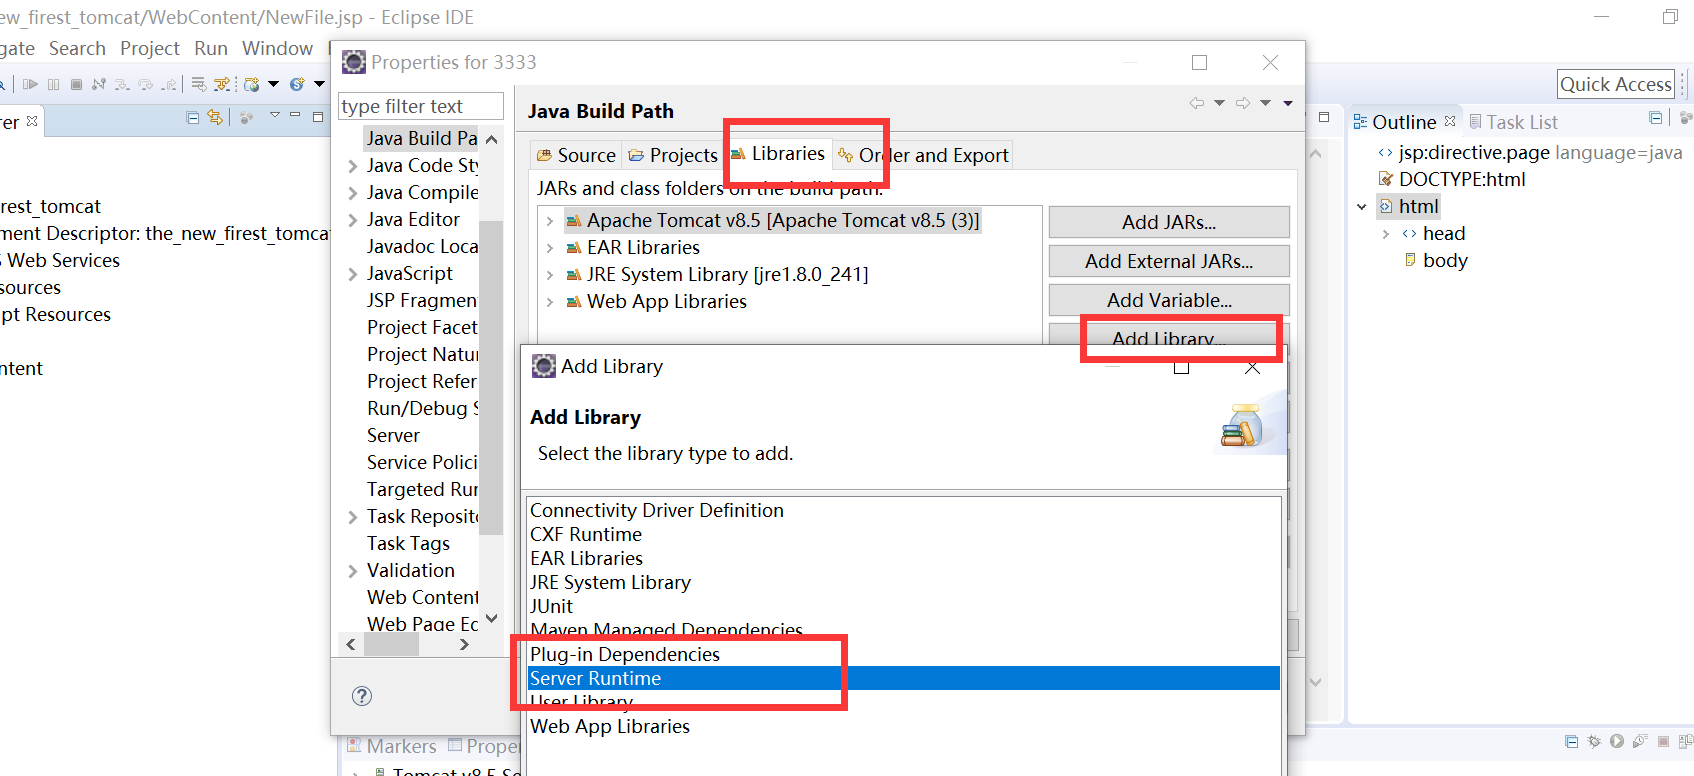Viewport: 1694px width, 776px height.
Task: Select Java Editor in the properties tree
Action: [413, 219]
